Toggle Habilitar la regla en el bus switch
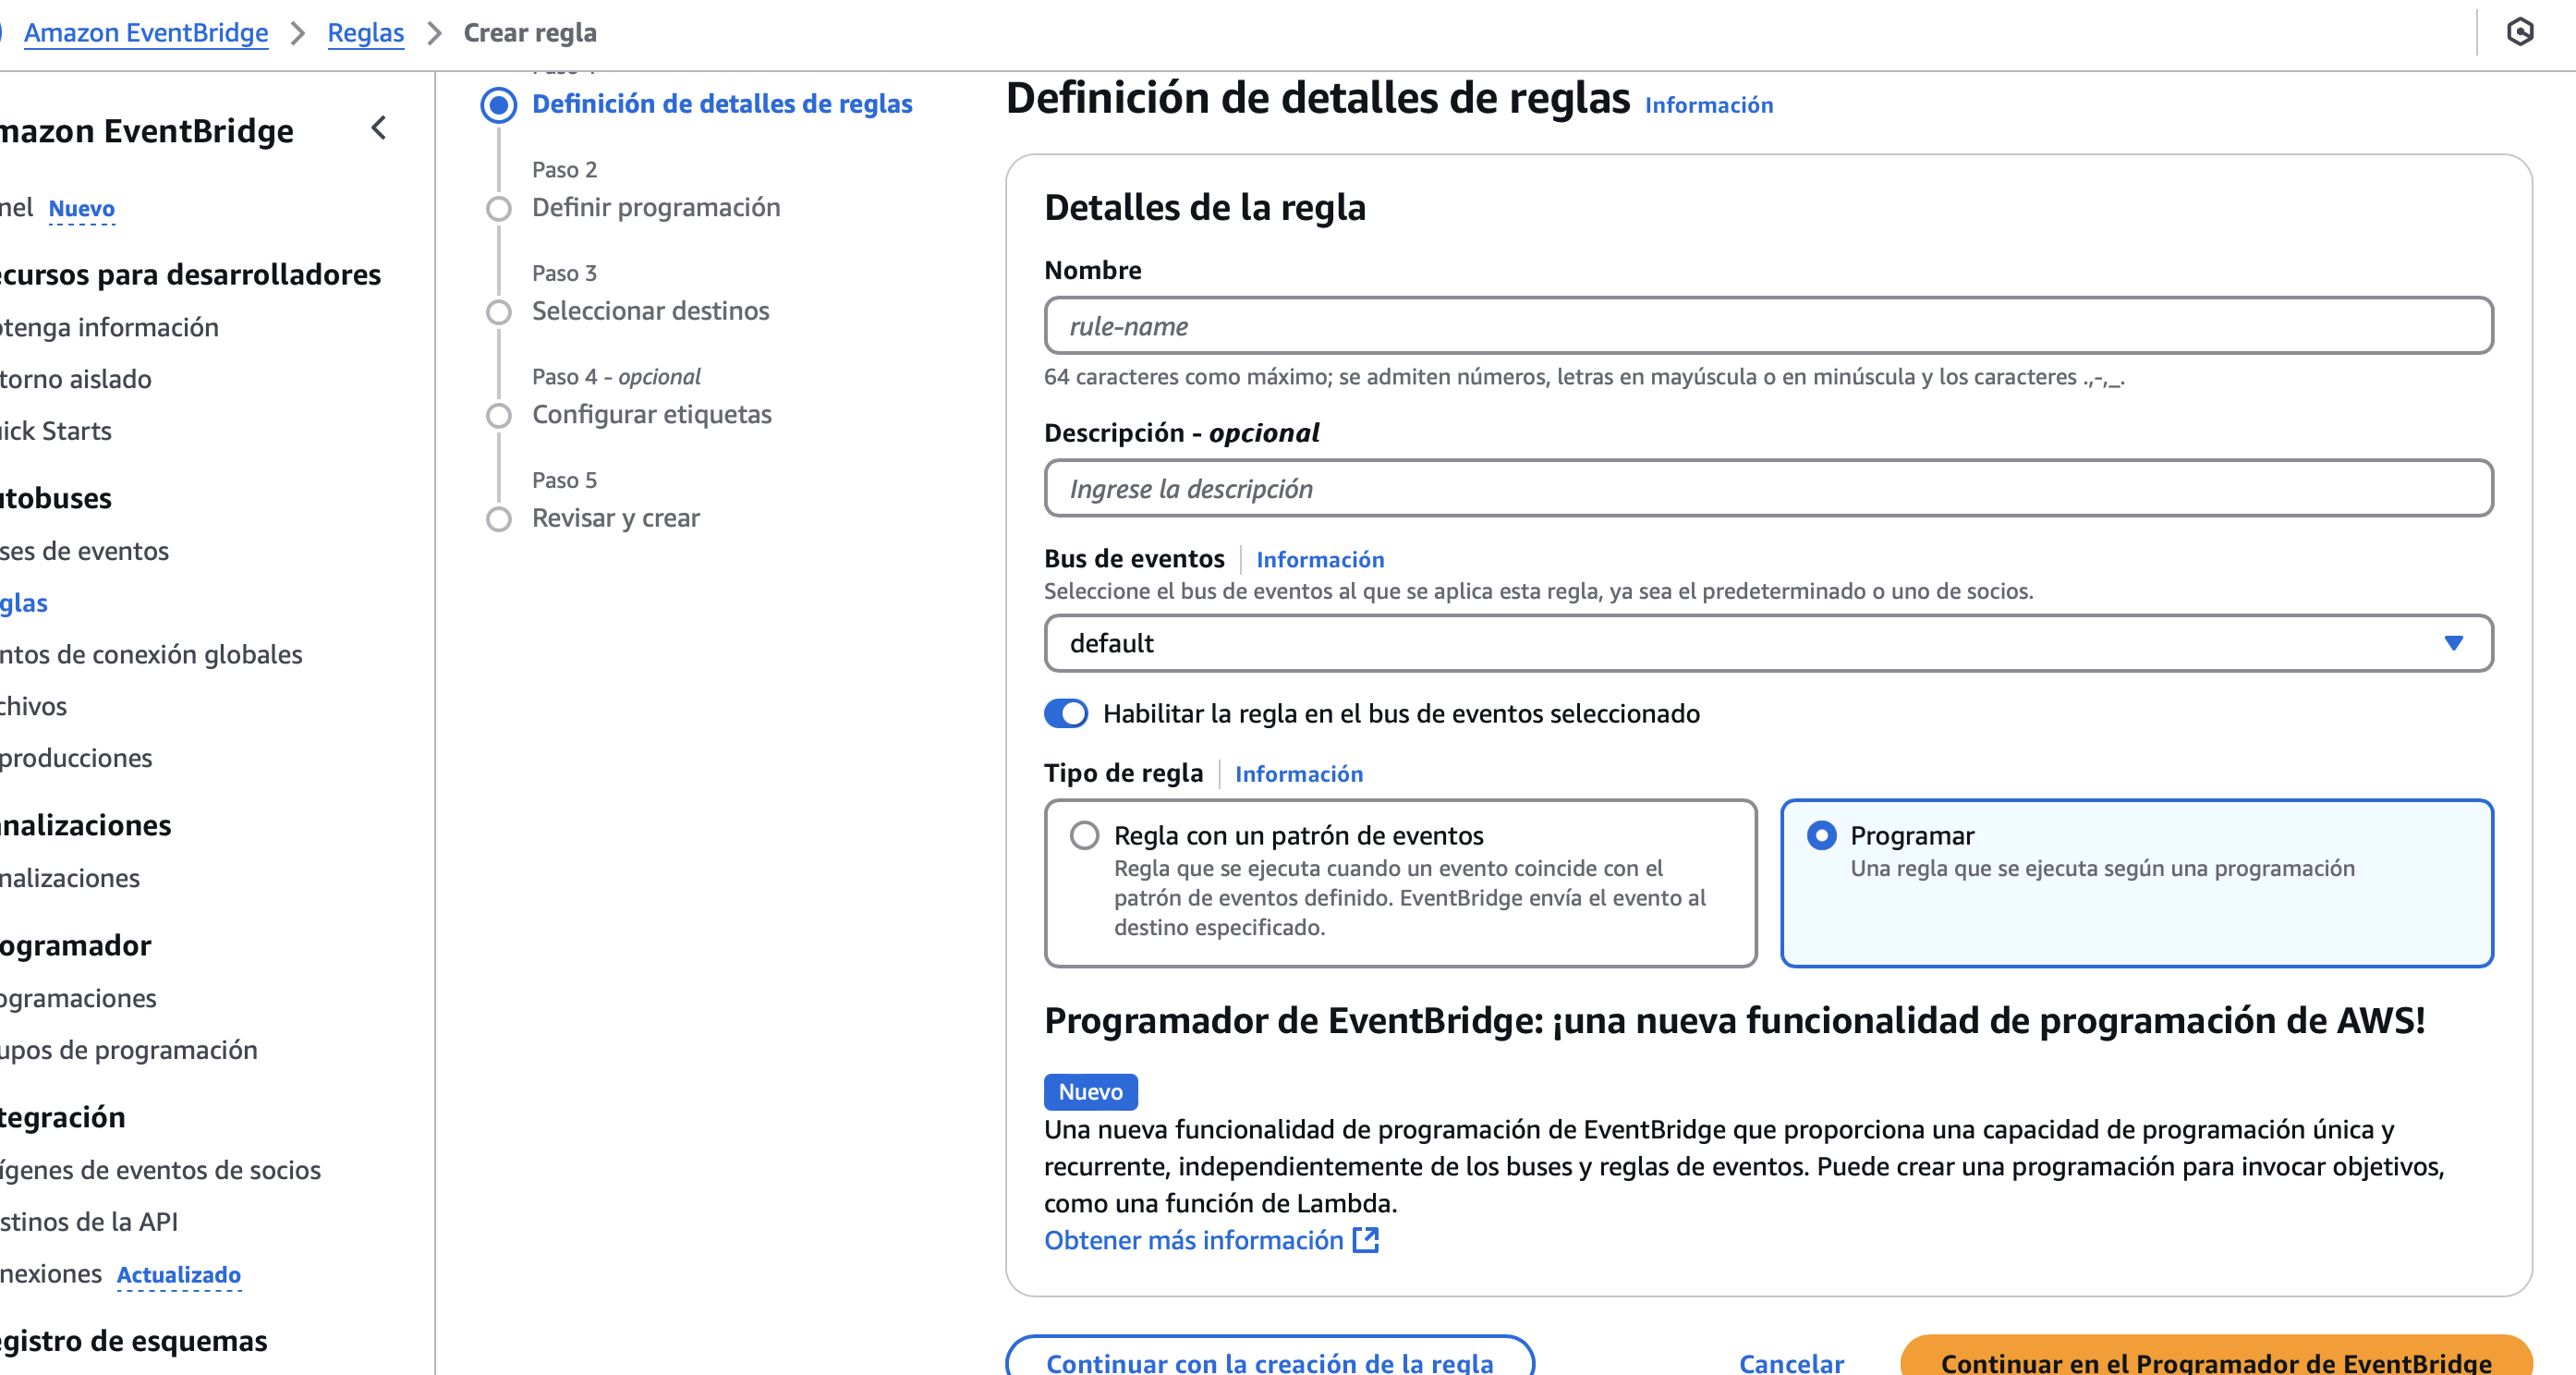This screenshot has height=1375, width=2576. click(x=1065, y=713)
